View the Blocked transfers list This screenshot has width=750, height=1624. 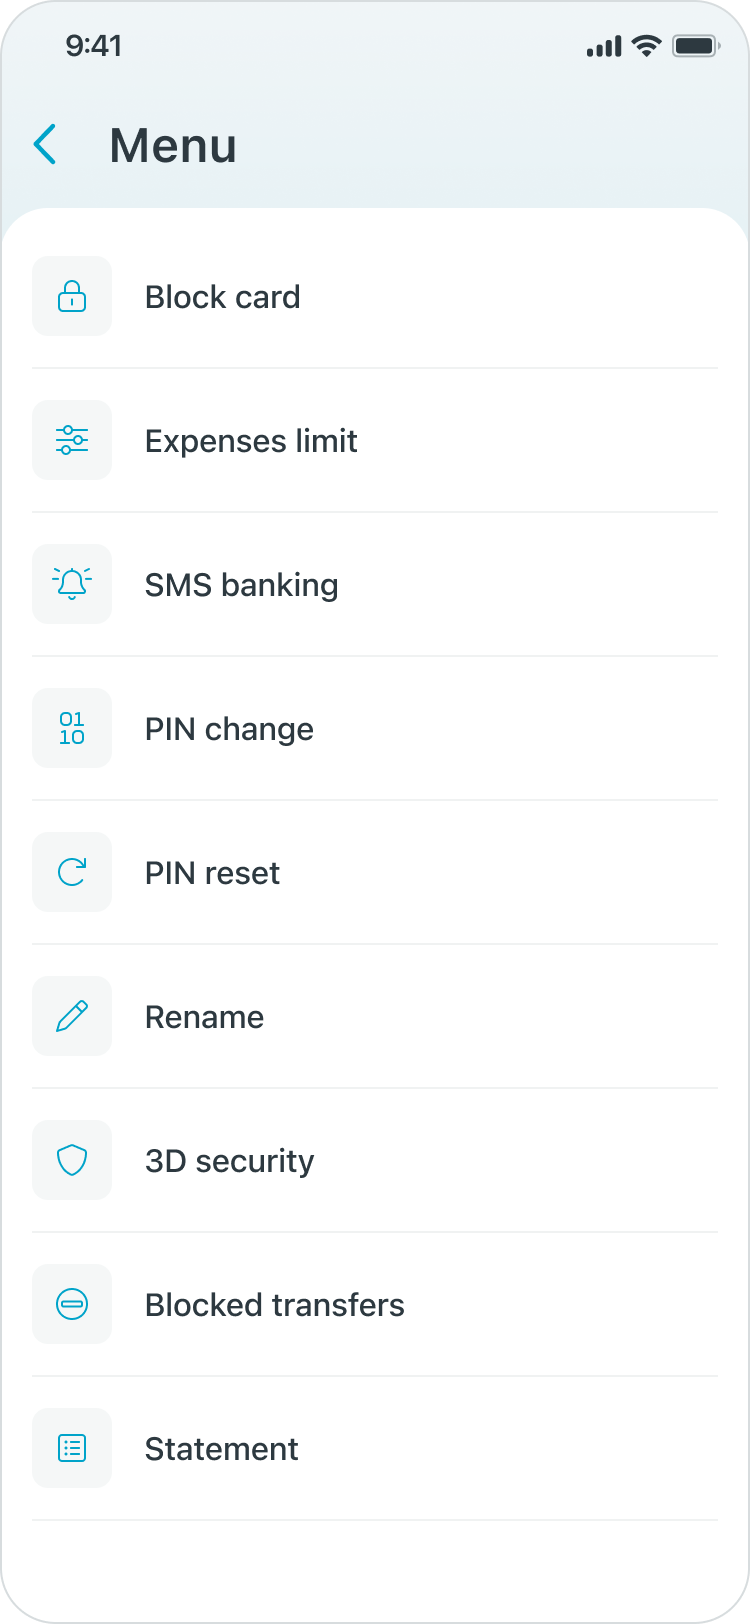tap(274, 1305)
